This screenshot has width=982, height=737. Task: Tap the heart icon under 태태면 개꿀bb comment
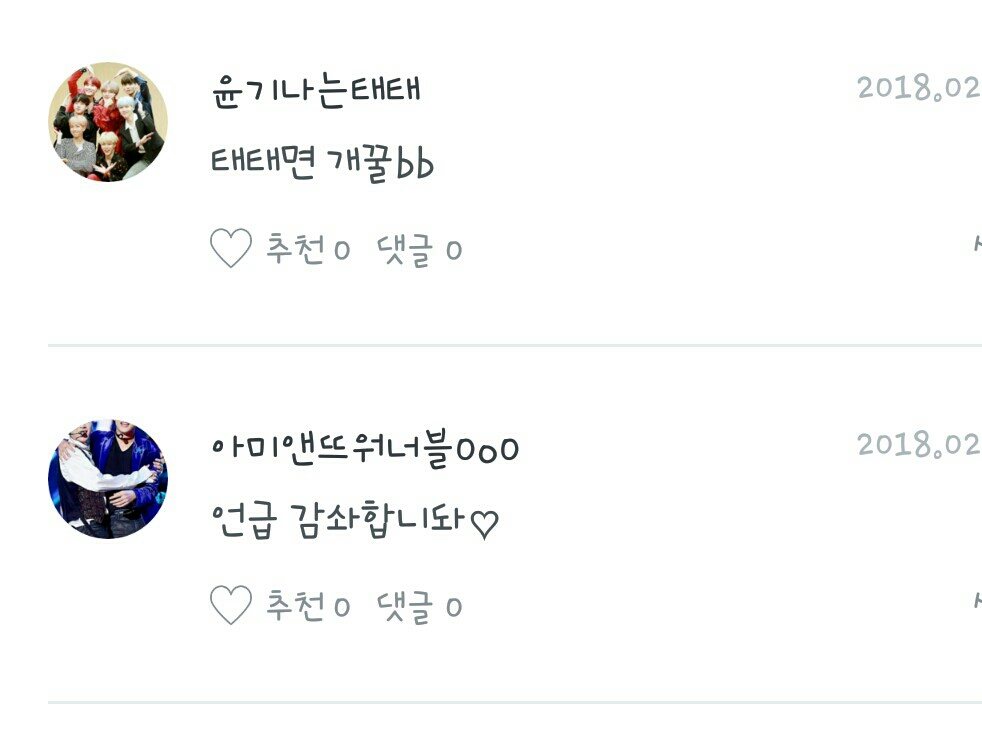(230, 249)
